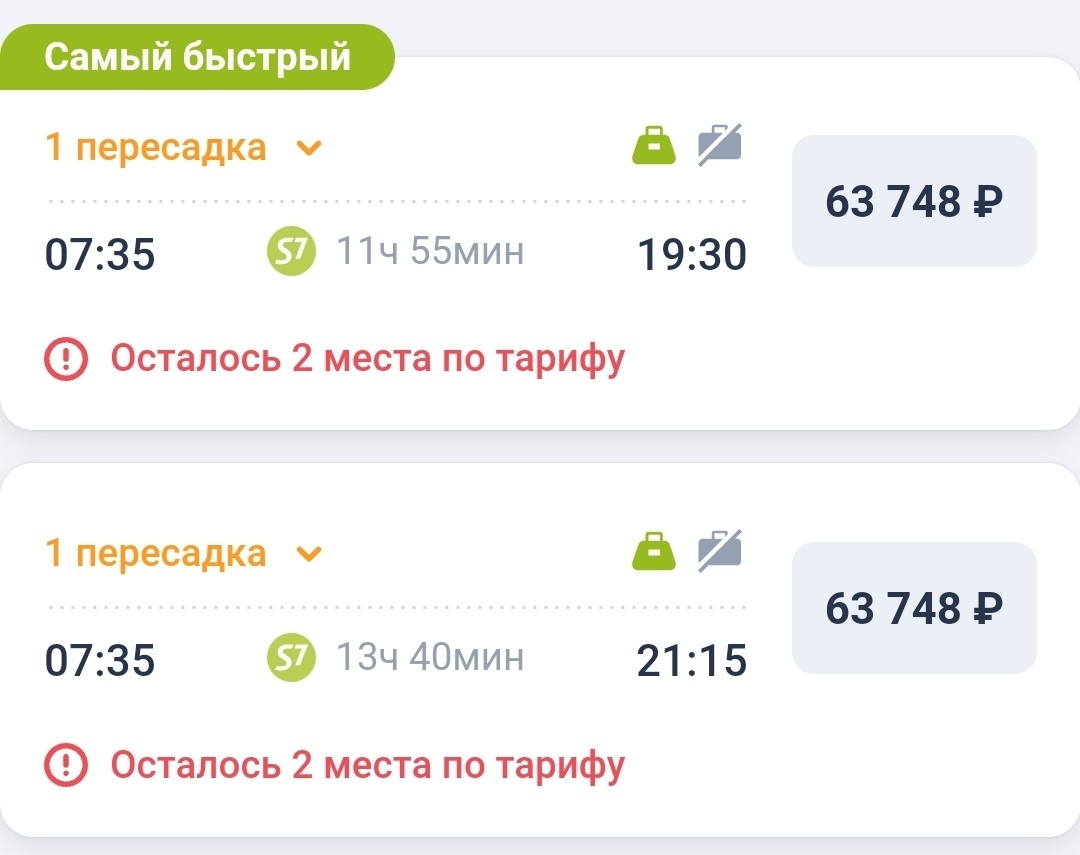Expand the transfer chevron in the second flight card
The height and width of the screenshot is (855, 1080).
click(x=310, y=554)
